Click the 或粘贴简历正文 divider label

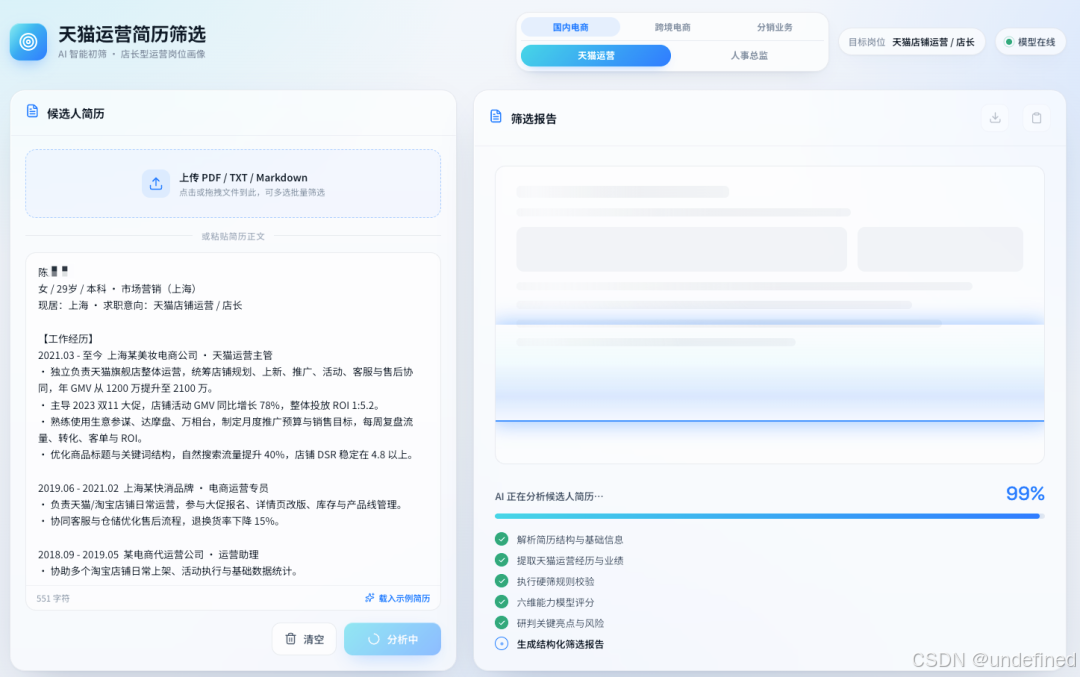coord(233,236)
